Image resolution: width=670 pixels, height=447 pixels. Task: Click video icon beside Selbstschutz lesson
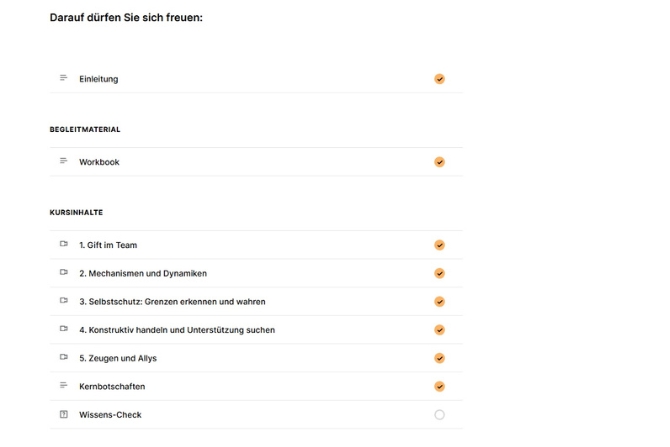coord(63,301)
